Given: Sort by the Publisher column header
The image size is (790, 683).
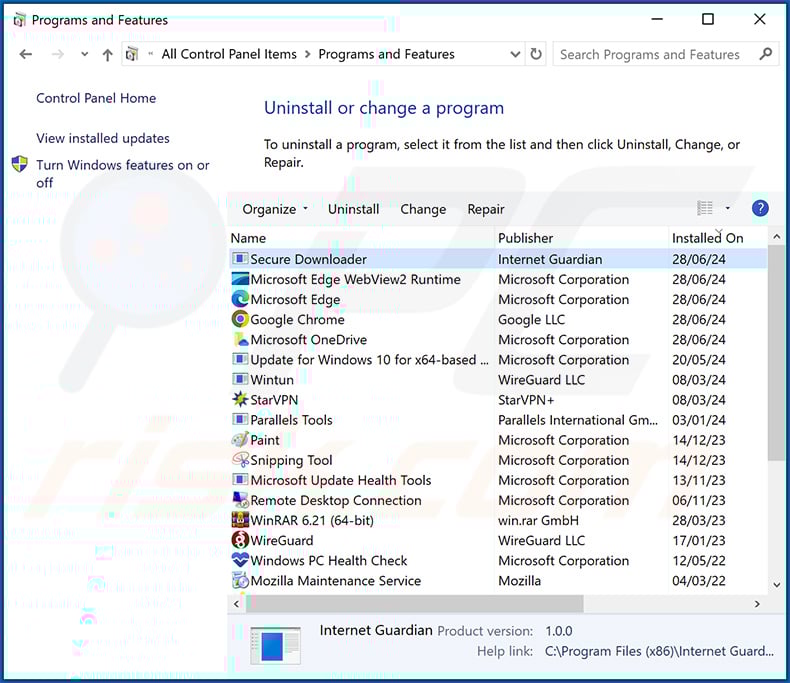Looking at the screenshot, I should coord(581,238).
